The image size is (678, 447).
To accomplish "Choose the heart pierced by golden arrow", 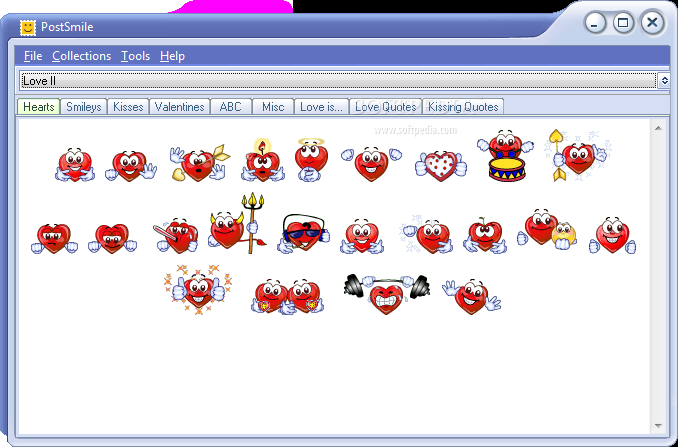I will 198,163.
